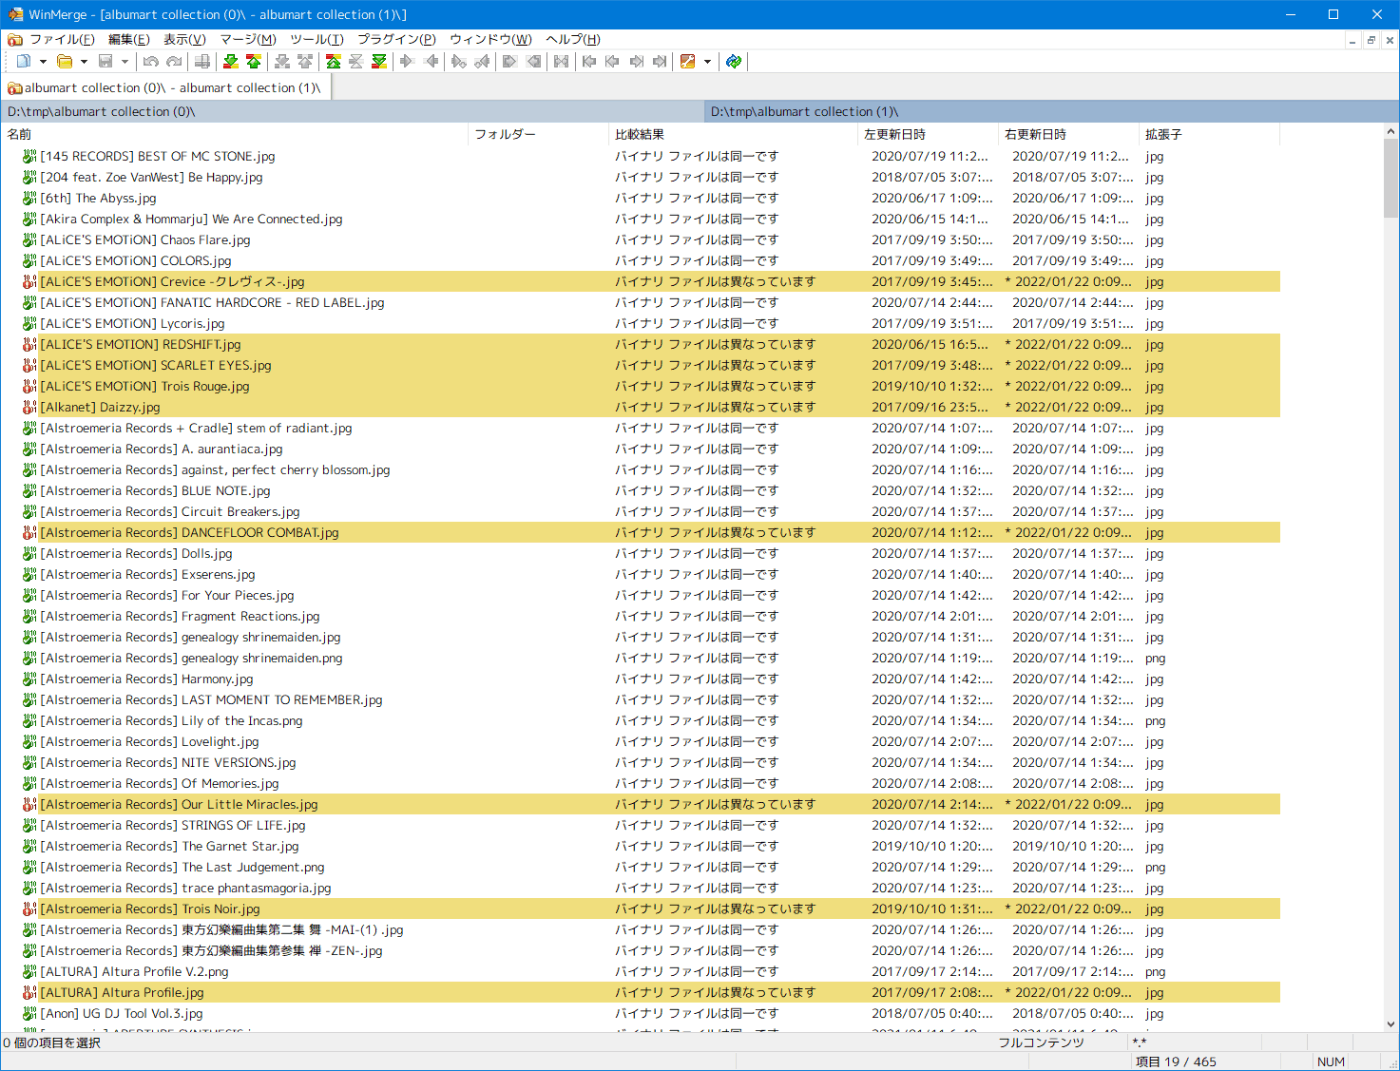Open the ファイル(F) menu
Image resolution: width=1400 pixels, height=1071 pixels.
pos(62,39)
